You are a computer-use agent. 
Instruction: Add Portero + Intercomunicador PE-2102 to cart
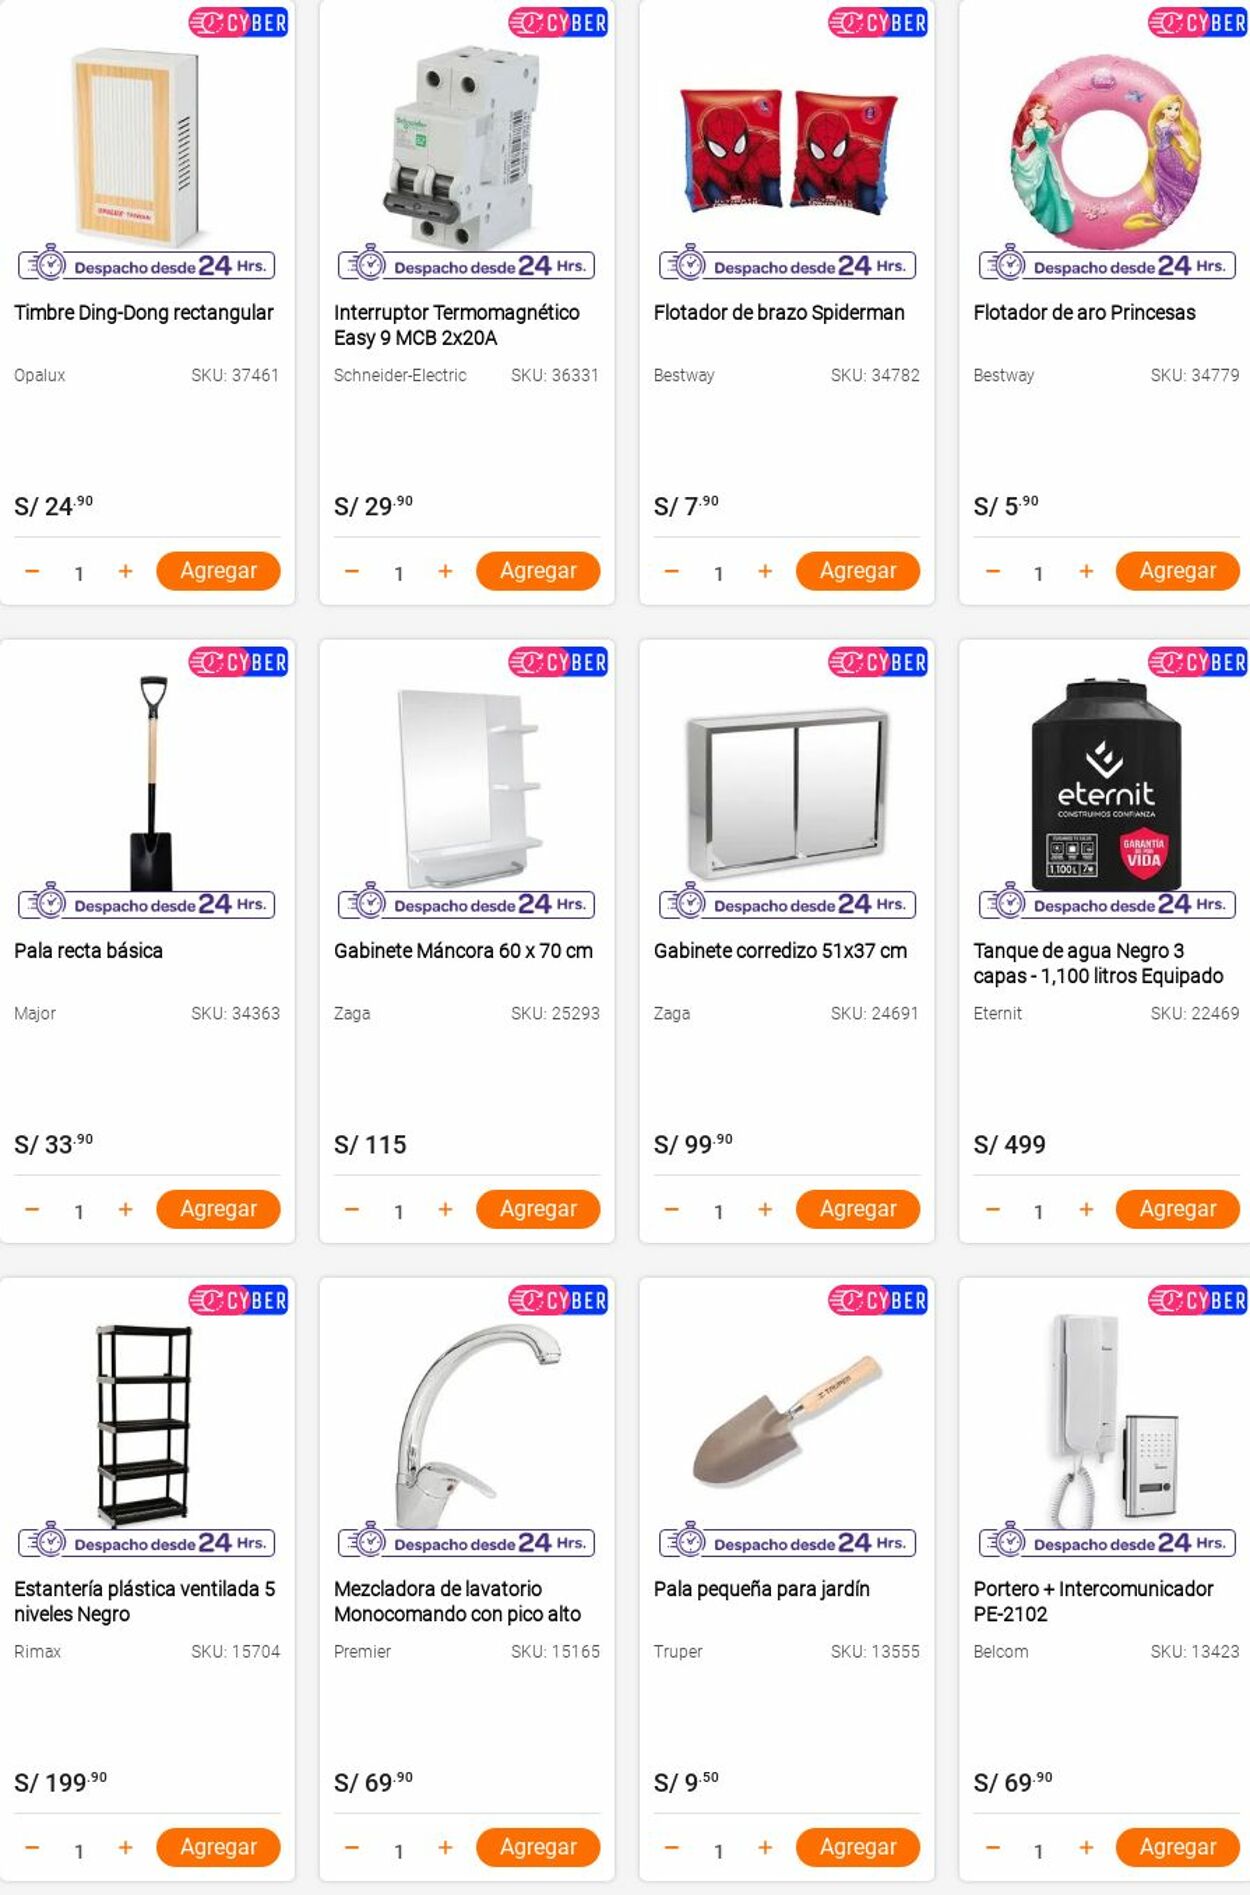1178,1847
